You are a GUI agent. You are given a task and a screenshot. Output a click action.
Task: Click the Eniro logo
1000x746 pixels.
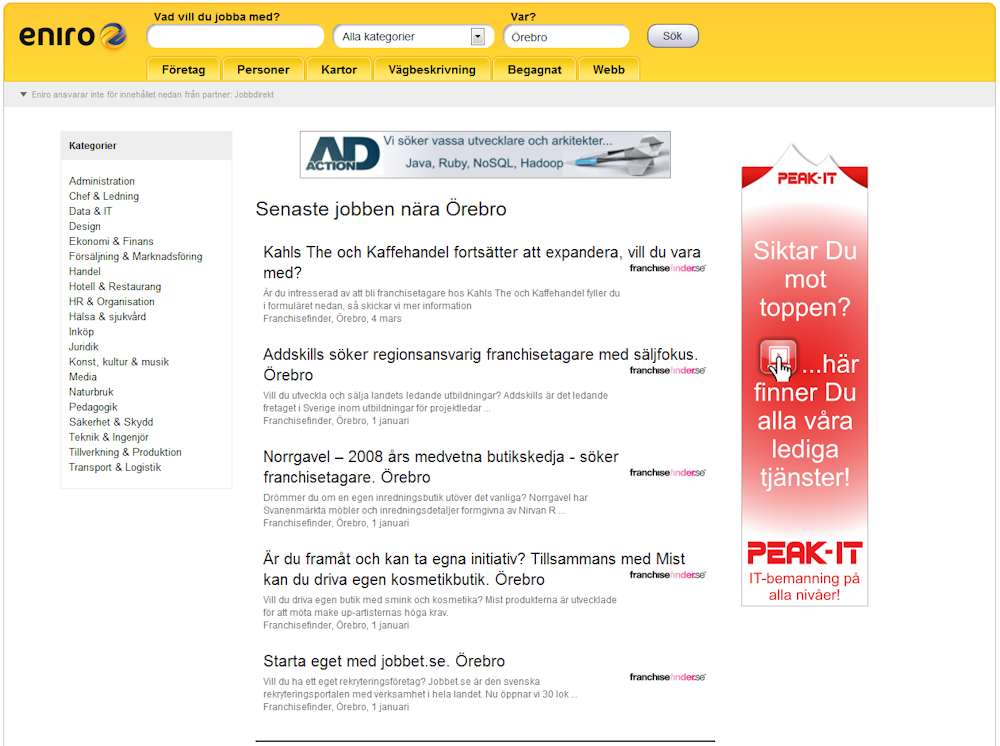[x=73, y=36]
